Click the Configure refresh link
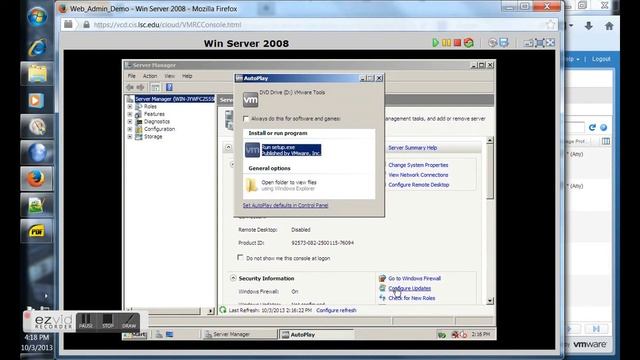This screenshot has width=640, height=360. 336,310
